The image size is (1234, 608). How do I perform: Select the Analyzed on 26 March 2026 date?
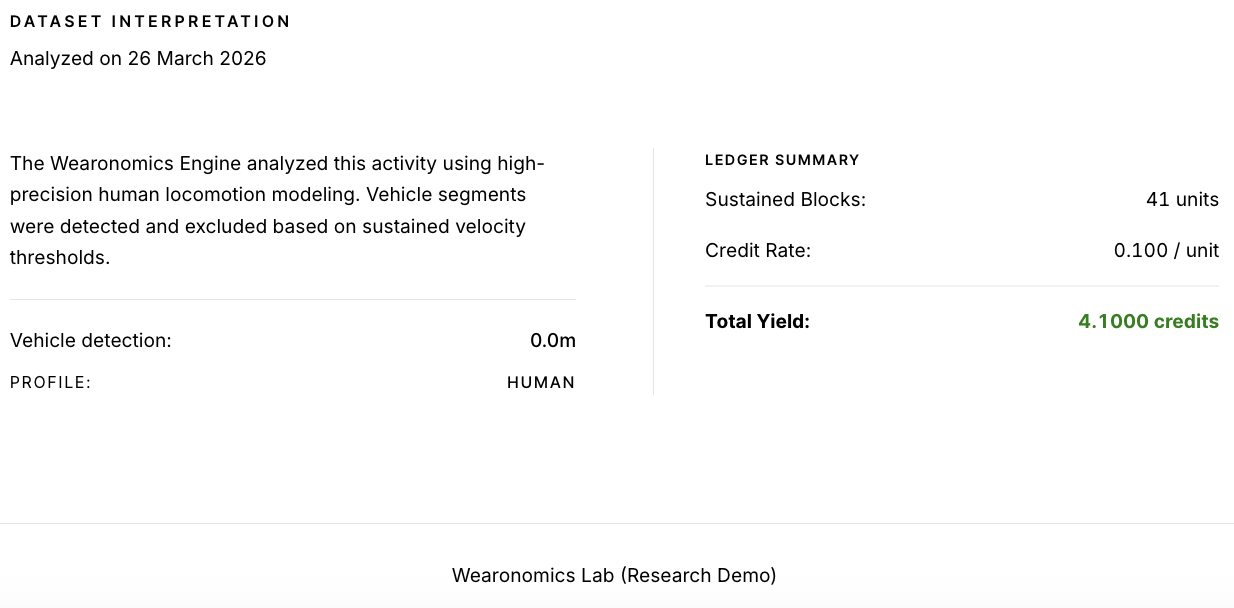tap(138, 58)
